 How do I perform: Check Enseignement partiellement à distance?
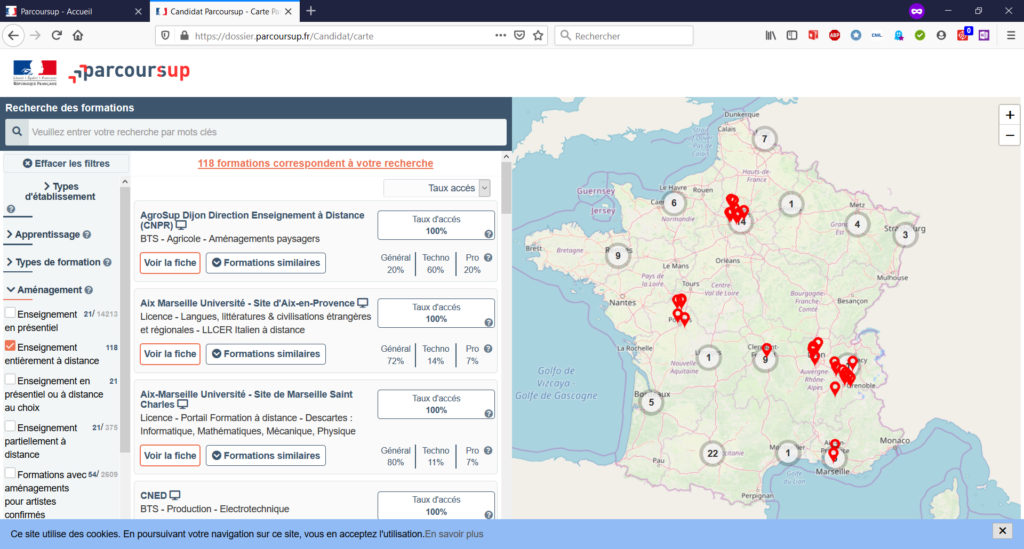(x=10, y=426)
